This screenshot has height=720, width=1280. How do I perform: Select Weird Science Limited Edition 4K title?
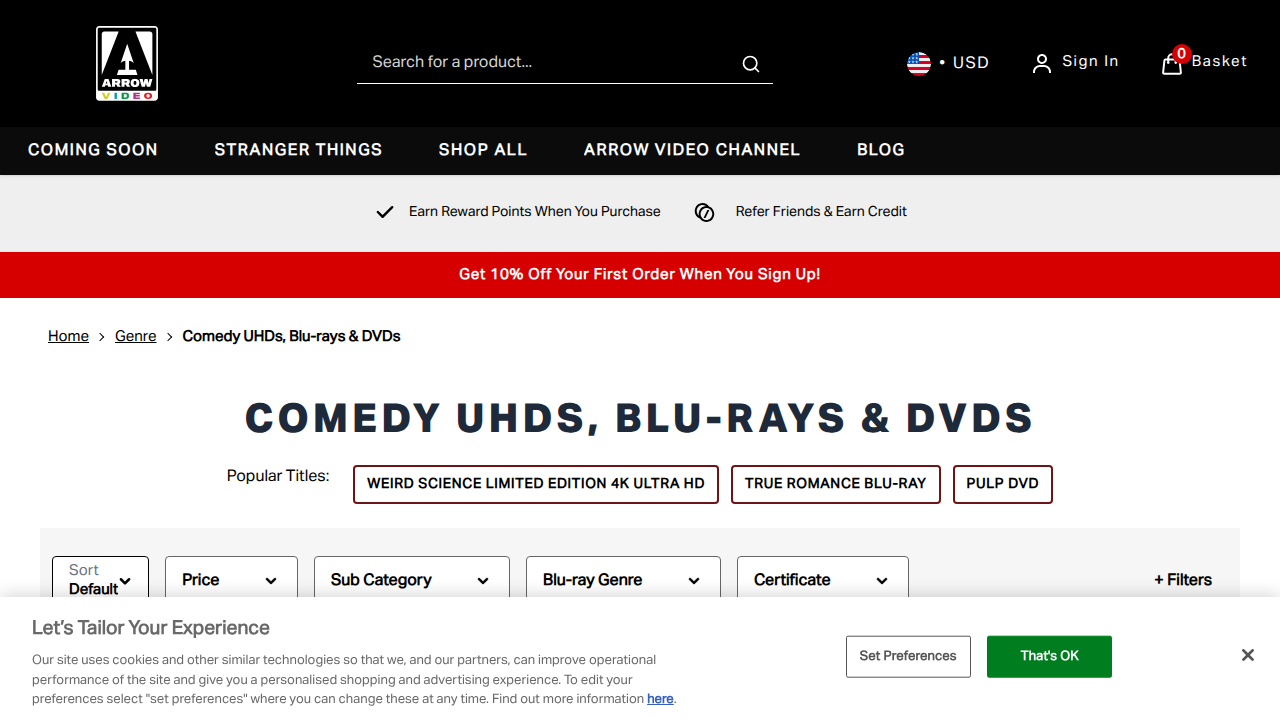(x=536, y=484)
